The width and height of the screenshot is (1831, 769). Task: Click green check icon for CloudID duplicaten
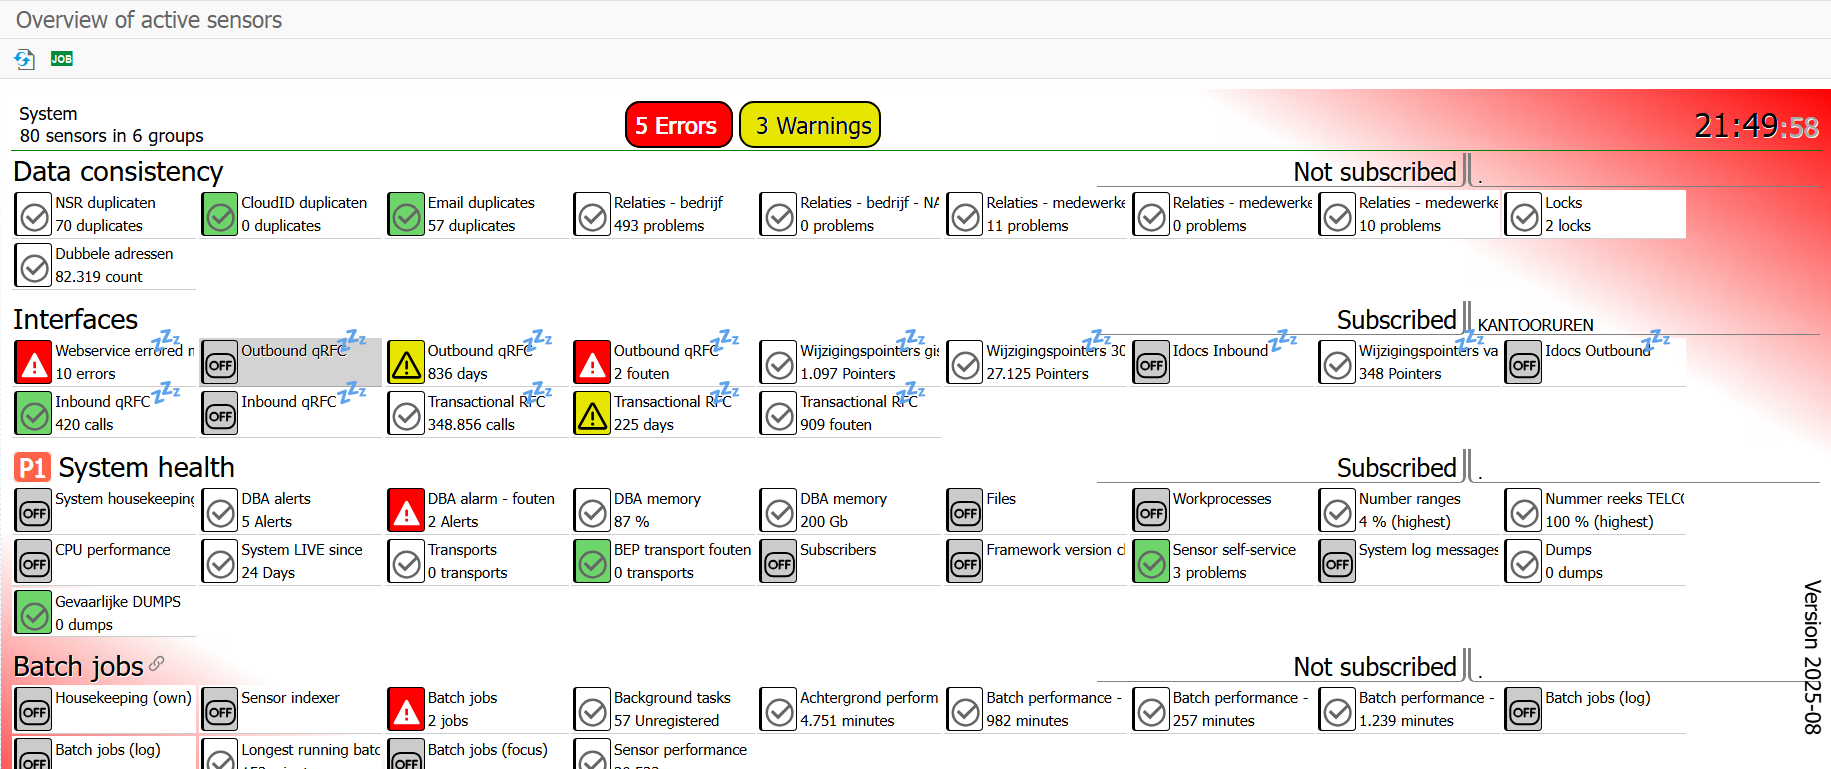220,215
